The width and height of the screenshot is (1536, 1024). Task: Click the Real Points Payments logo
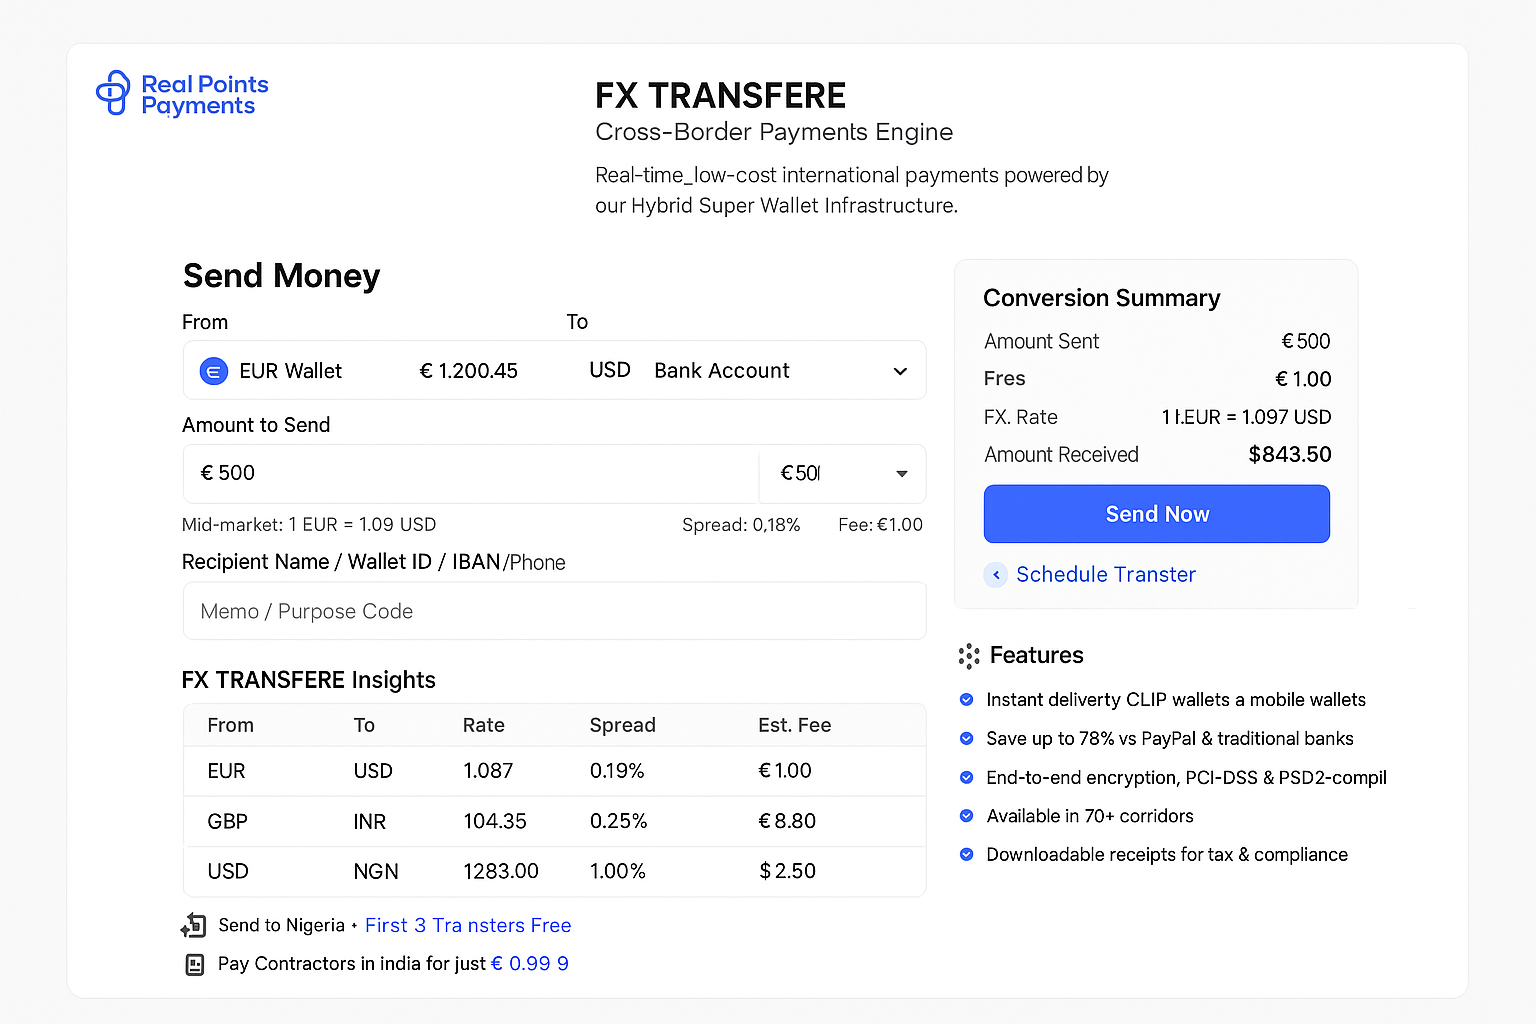pyautogui.click(x=181, y=93)
